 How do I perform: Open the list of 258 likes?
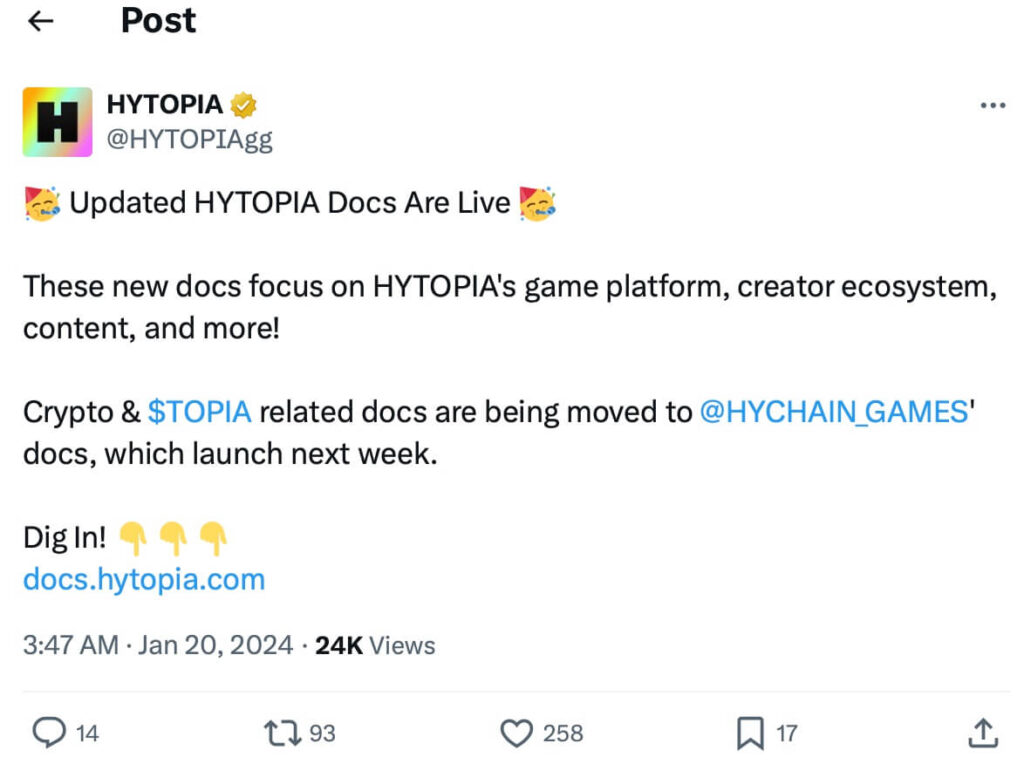[561, 733]
